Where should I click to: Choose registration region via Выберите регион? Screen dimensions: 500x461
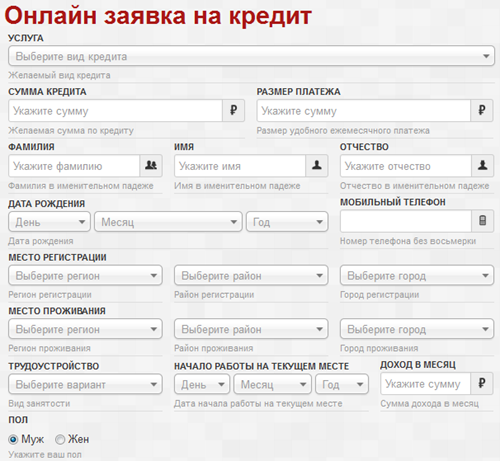click(85, 275)
